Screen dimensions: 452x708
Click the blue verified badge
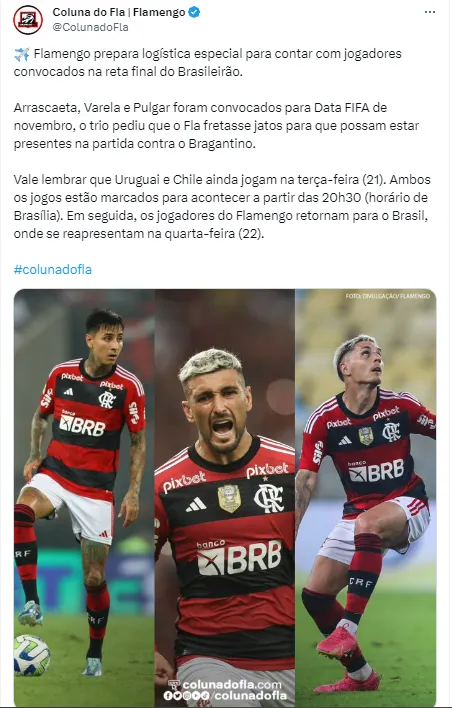click(194, 12)
